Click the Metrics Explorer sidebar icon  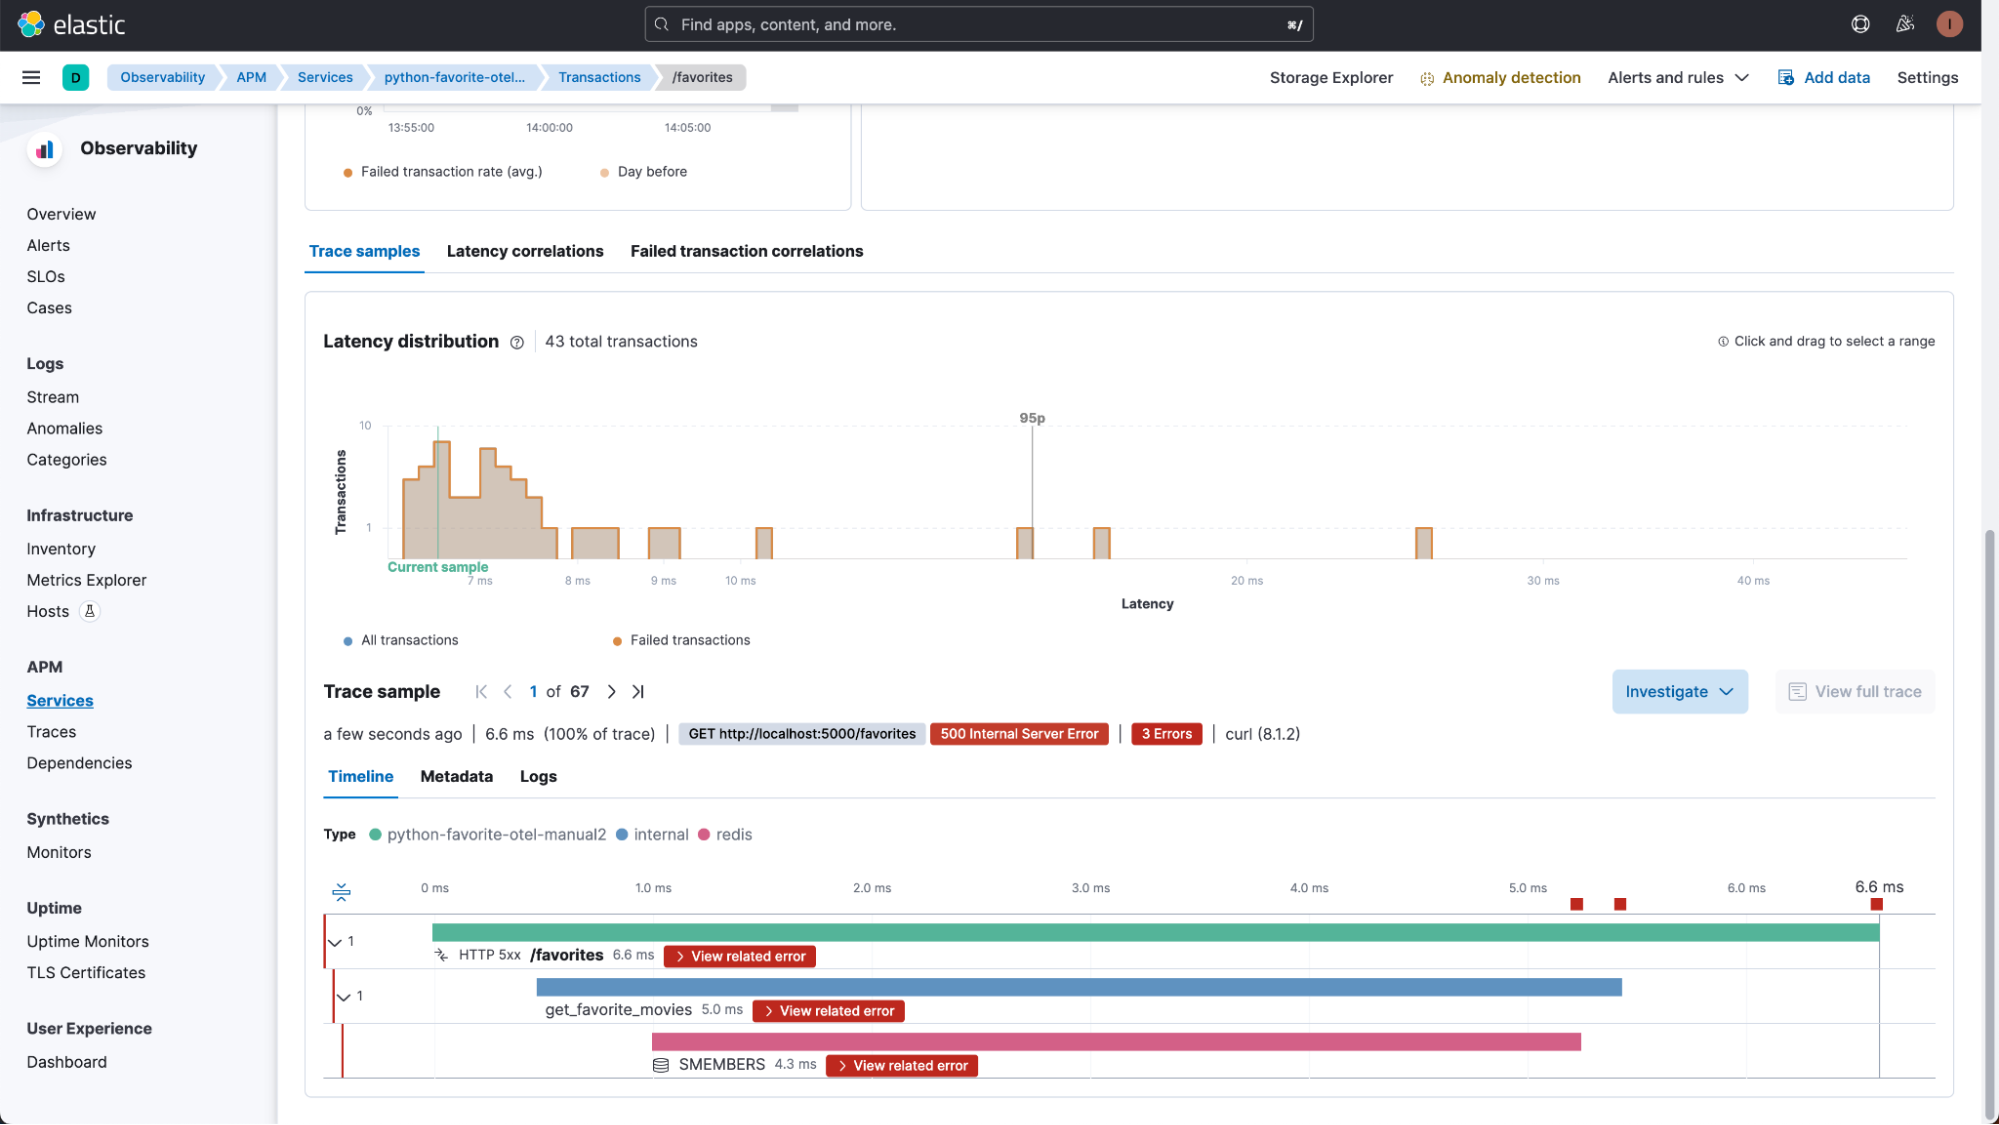coord(85,580)
